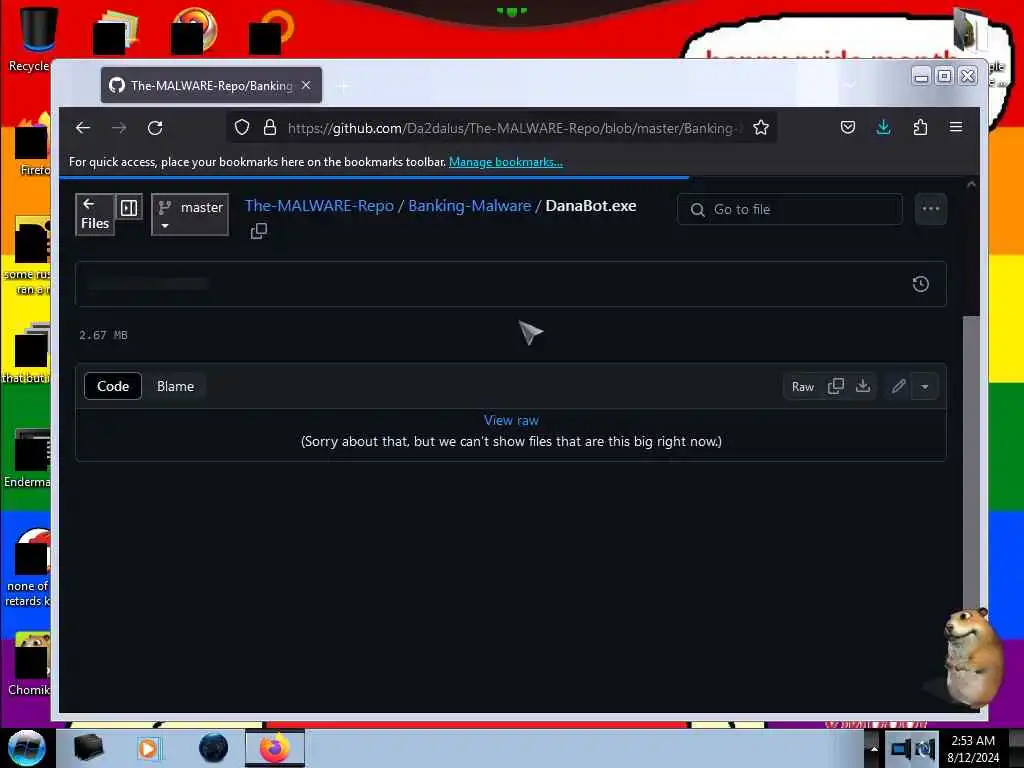1024x768 pixels.
Task: Open the more file actions ellipsis
Action: [931, 209]
